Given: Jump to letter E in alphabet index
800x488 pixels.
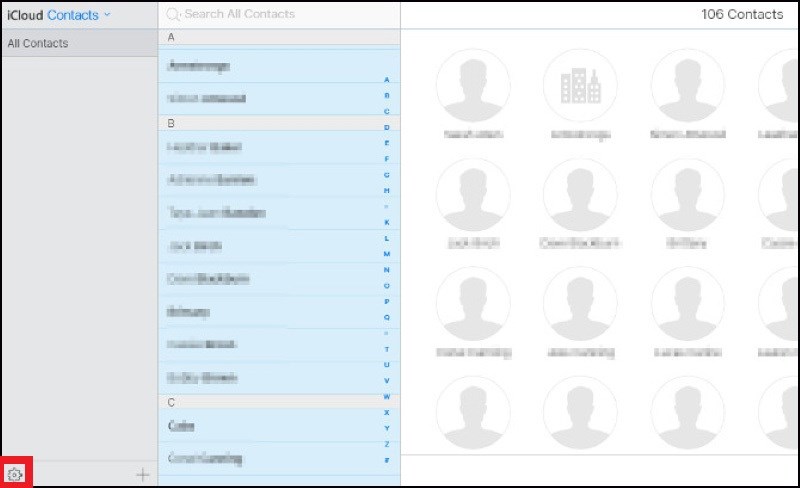Looking at the screenshot, I should click(x=387, y=143).
